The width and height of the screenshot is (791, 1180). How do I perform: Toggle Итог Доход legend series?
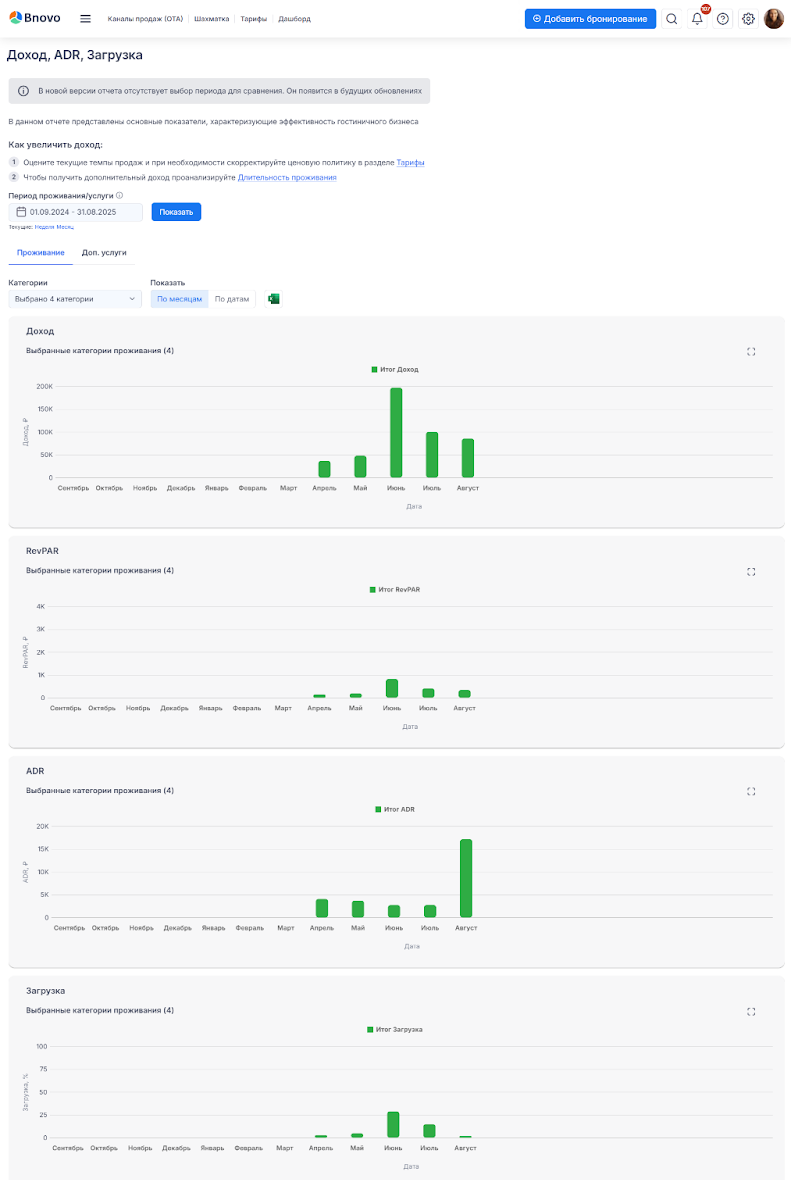tap(395, 369)
